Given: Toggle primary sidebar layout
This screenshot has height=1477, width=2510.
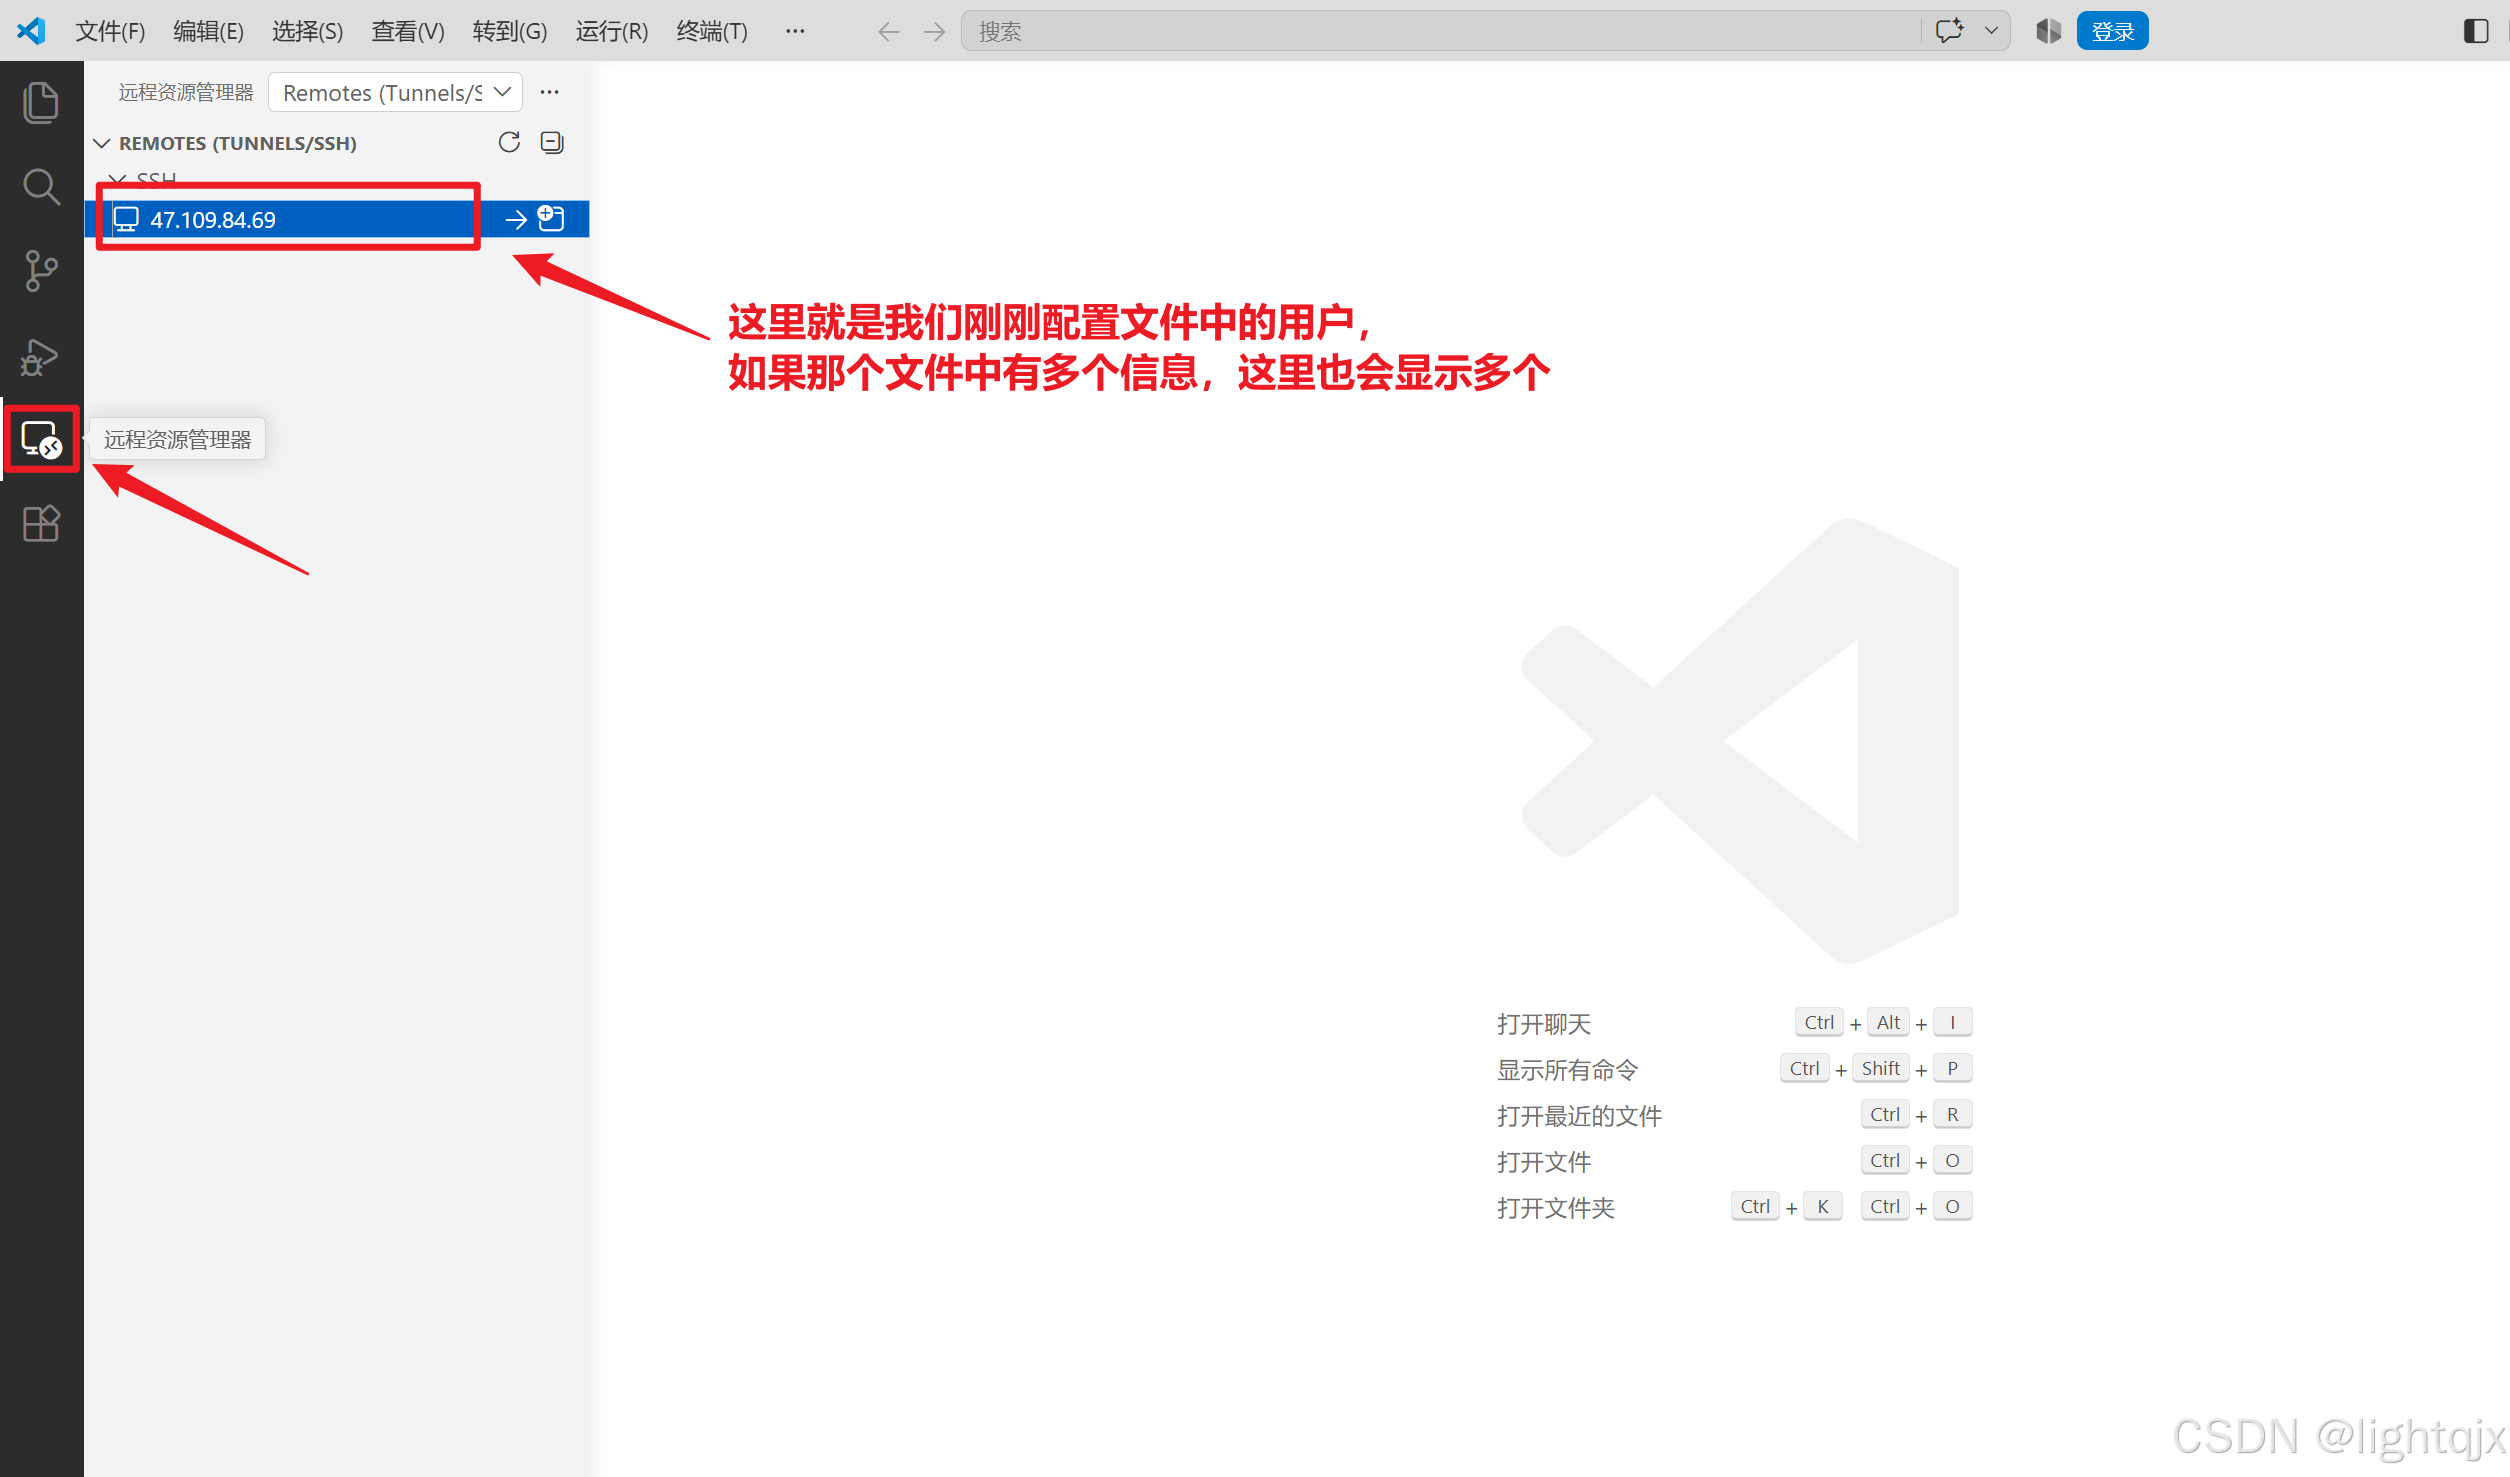Looking at the screenshot, I should click(x=2476, y=31).
